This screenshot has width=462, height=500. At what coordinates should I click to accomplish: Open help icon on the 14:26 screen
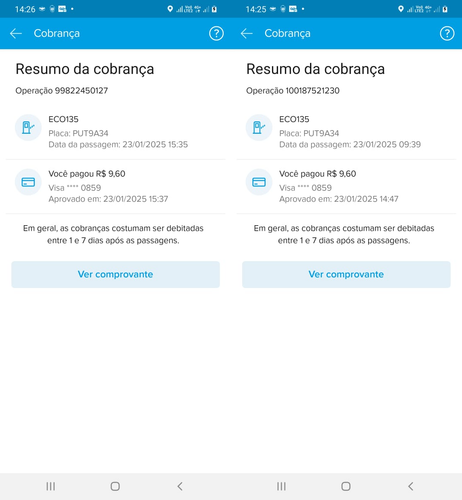pos(216,33)
